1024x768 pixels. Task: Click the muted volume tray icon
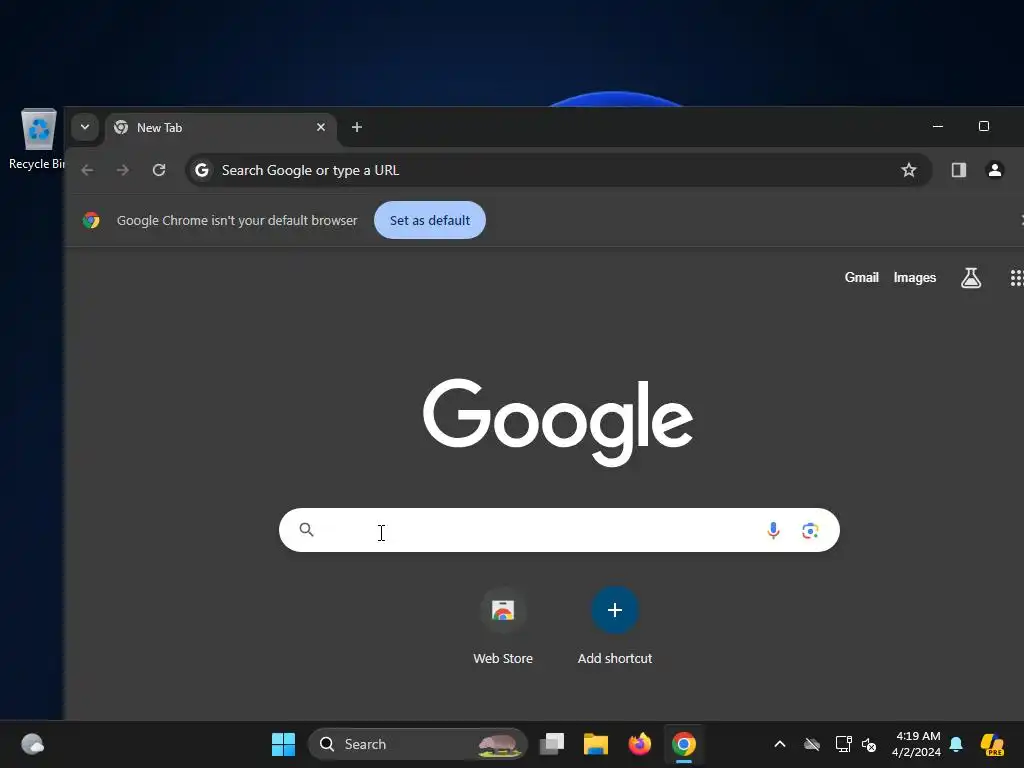click(869, 744)
